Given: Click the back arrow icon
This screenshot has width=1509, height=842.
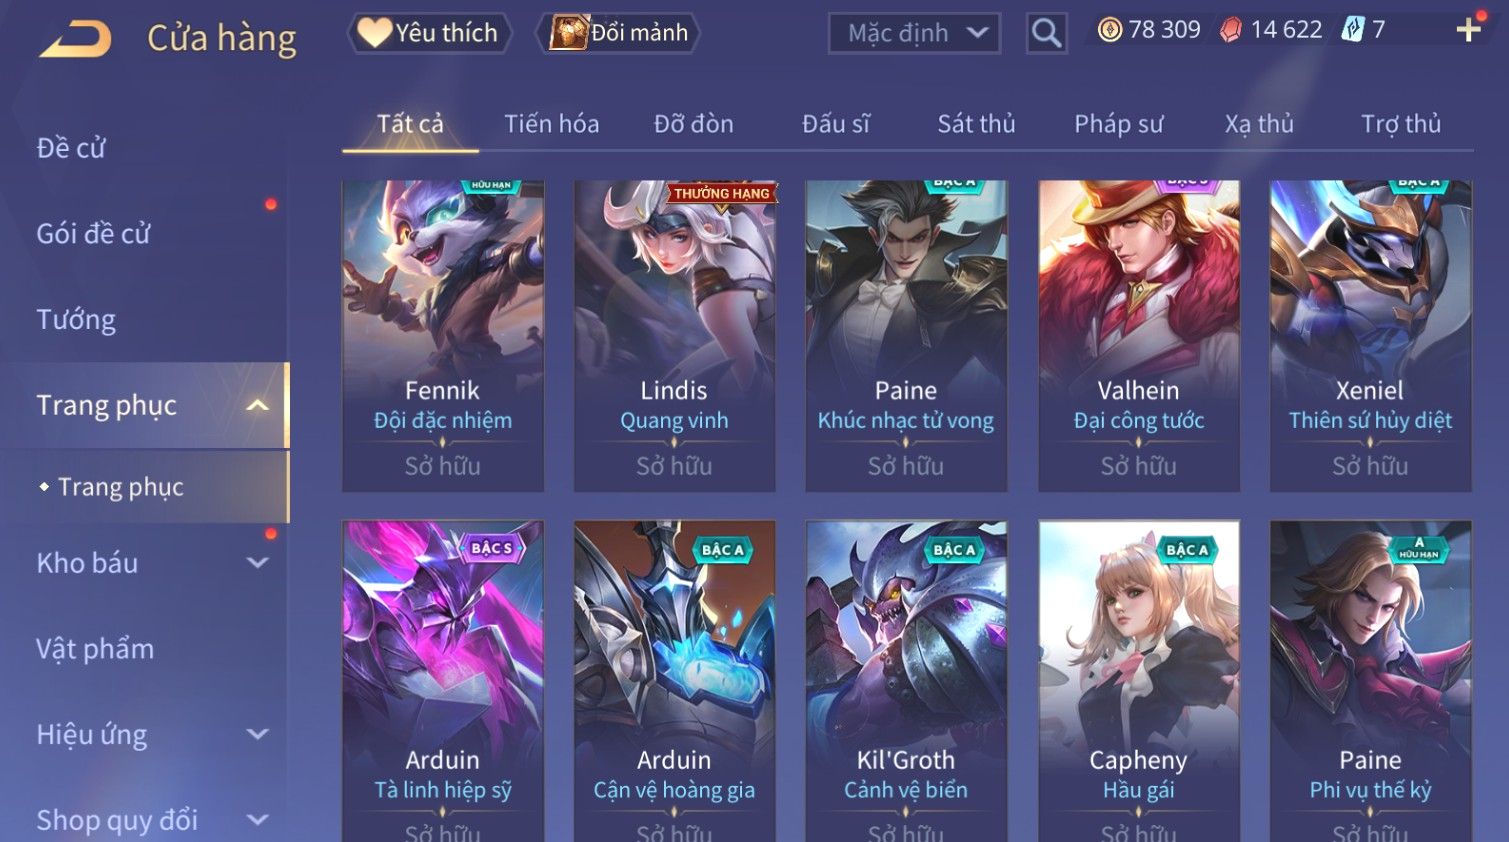Looking at the screenshot, I should click(76, 39).
